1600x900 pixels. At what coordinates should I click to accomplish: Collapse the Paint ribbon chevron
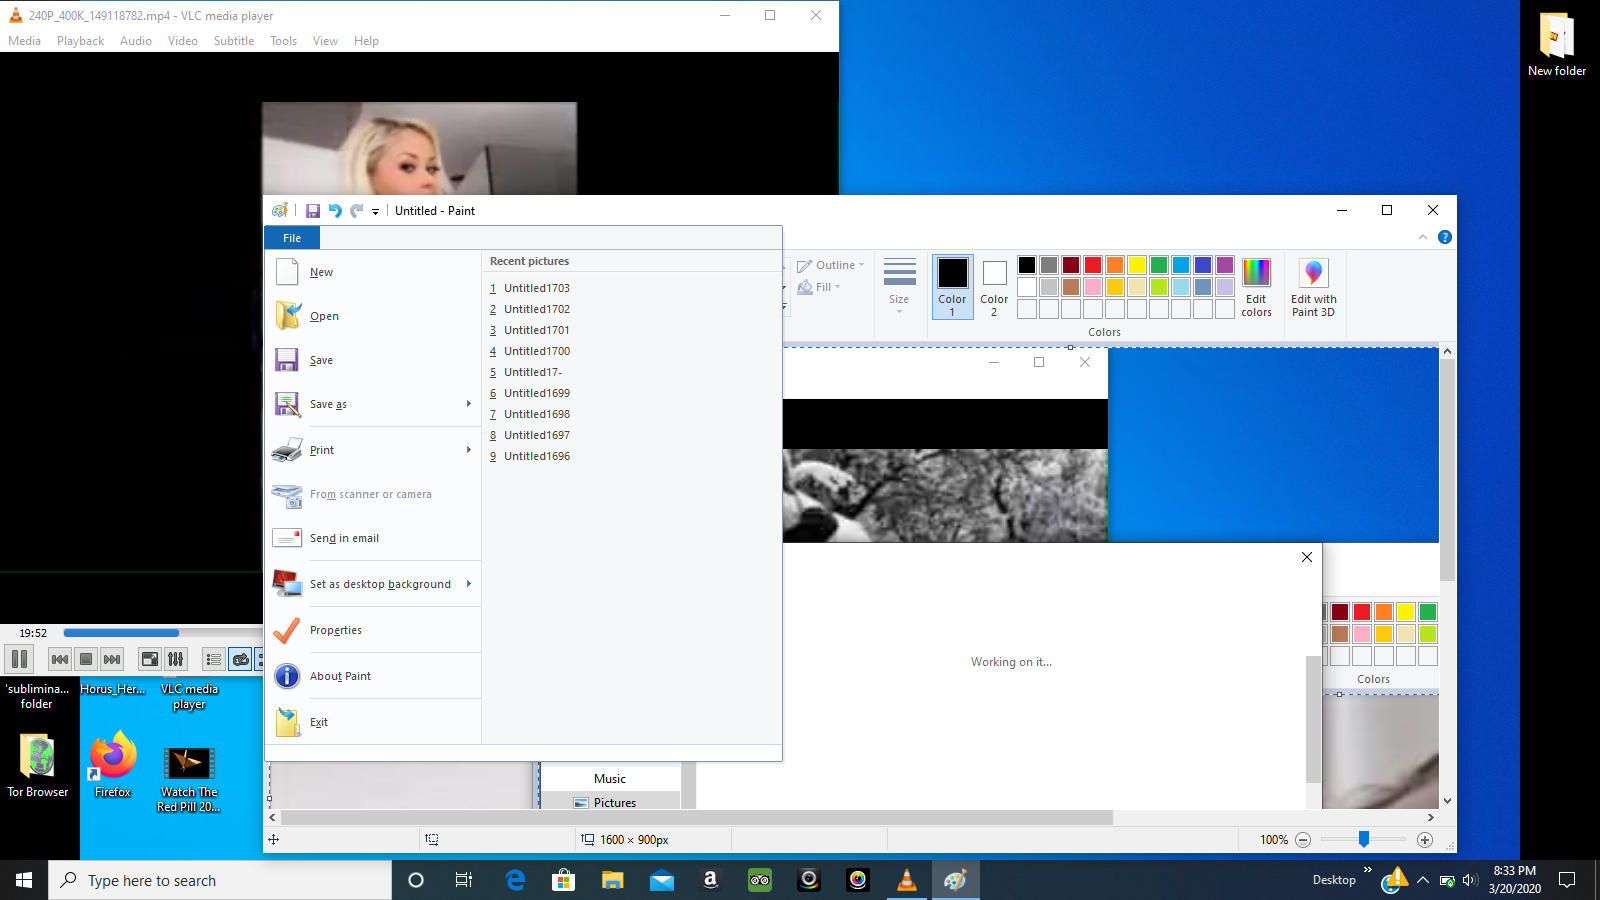[x=1423, y=237]
